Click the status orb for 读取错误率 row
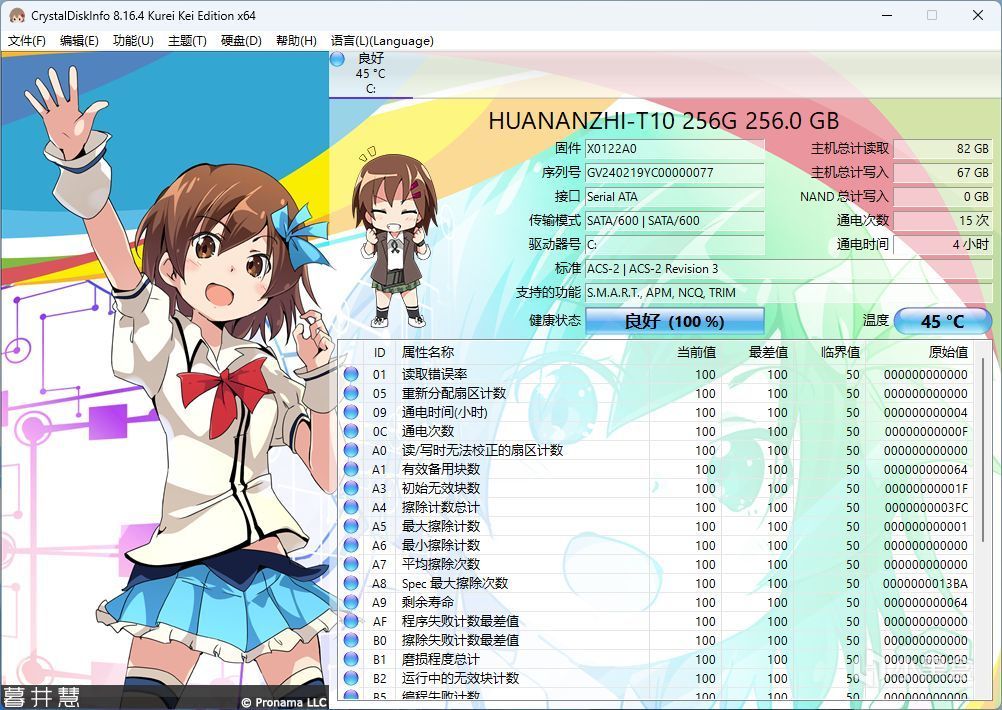 coord(351,374)
